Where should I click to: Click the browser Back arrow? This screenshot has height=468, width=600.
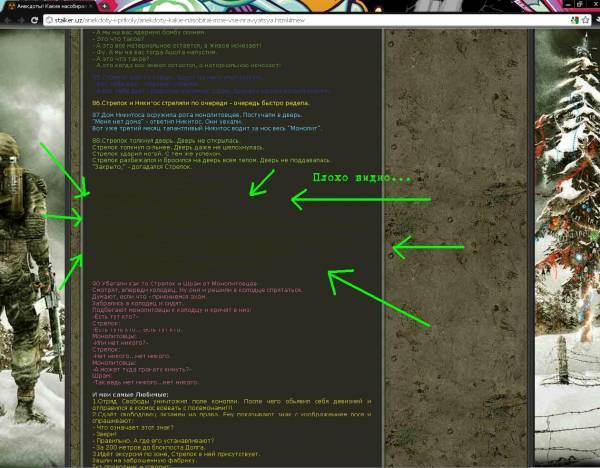(x=9, y=20)
